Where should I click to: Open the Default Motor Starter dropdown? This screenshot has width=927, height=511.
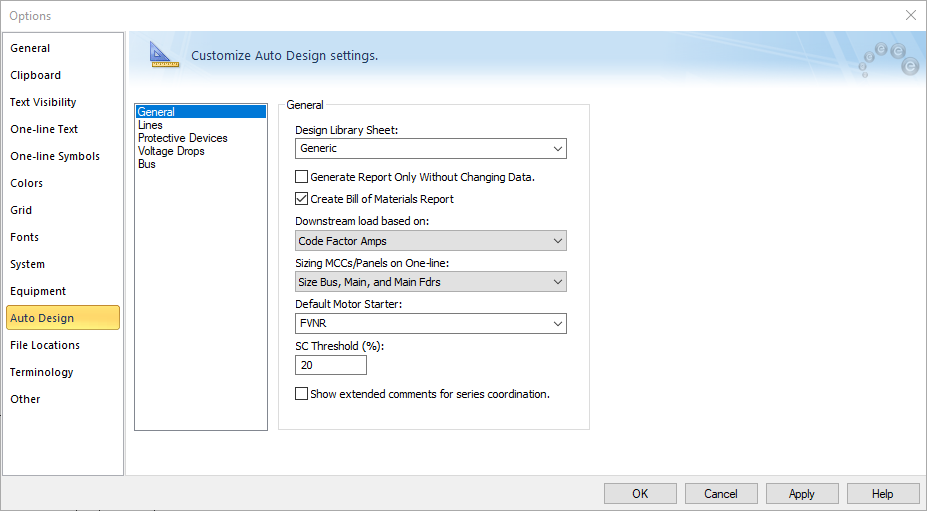(x=431, y=324)
